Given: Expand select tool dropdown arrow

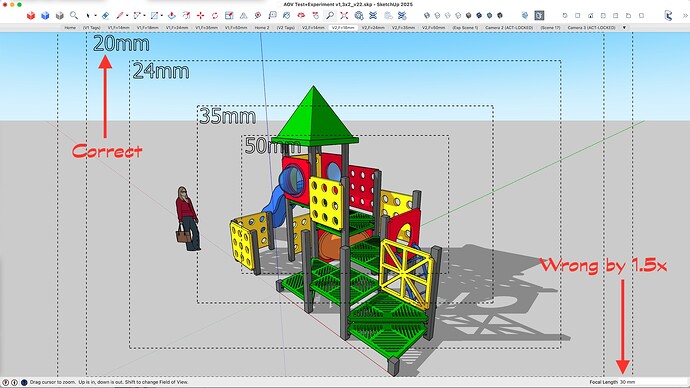Looking at the screenshot, I should [95, 16].
